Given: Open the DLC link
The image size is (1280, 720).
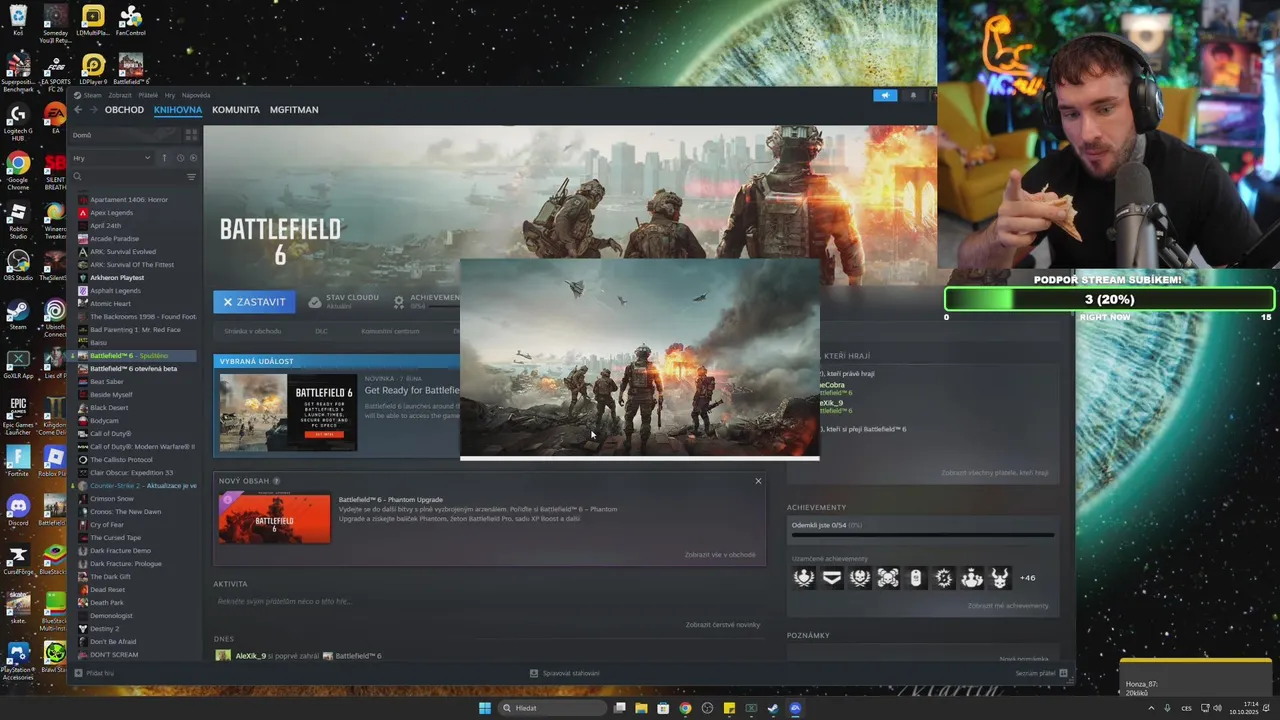Looking at the screenshot, I should tap(321, 331).
